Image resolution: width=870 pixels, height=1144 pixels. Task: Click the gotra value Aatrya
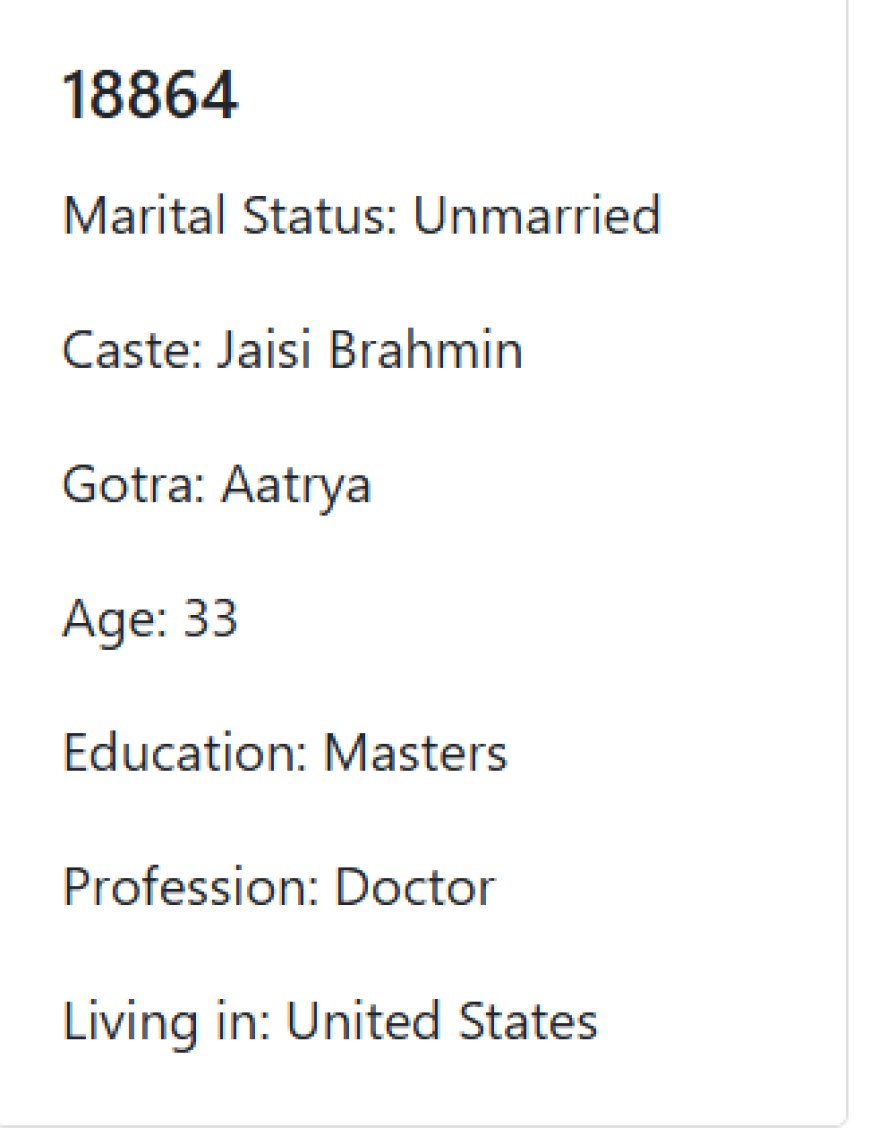296,486
